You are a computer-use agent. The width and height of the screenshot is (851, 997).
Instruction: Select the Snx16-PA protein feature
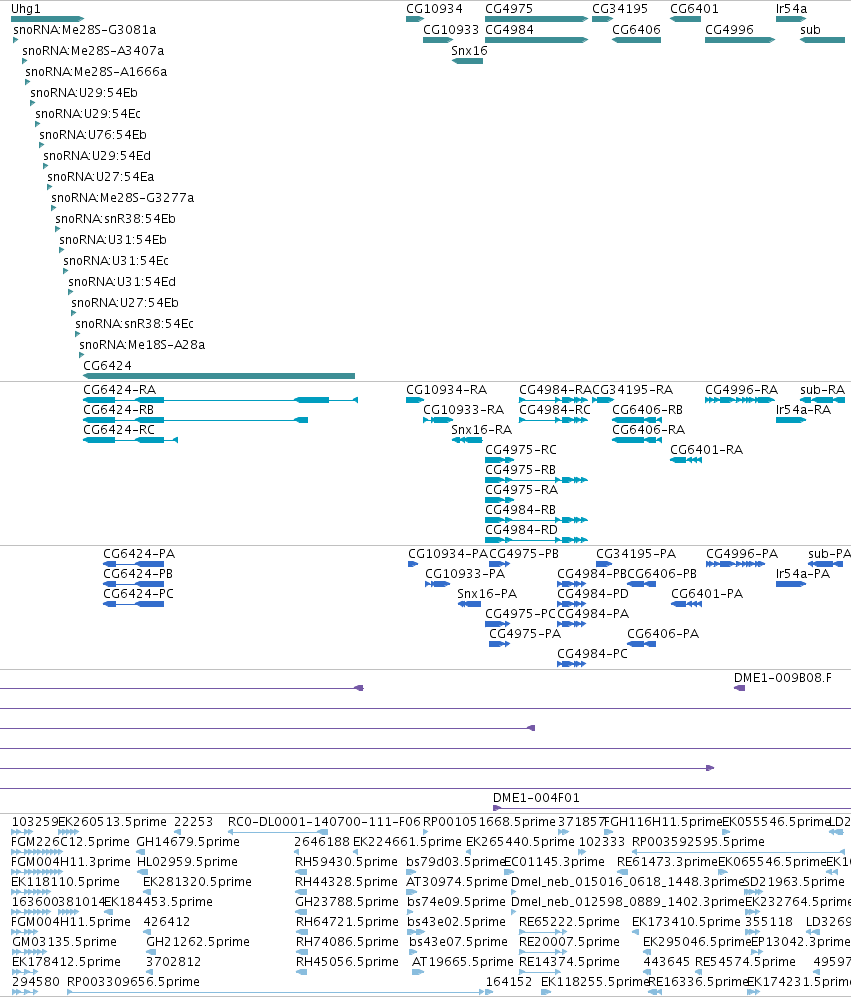(469, 603)
